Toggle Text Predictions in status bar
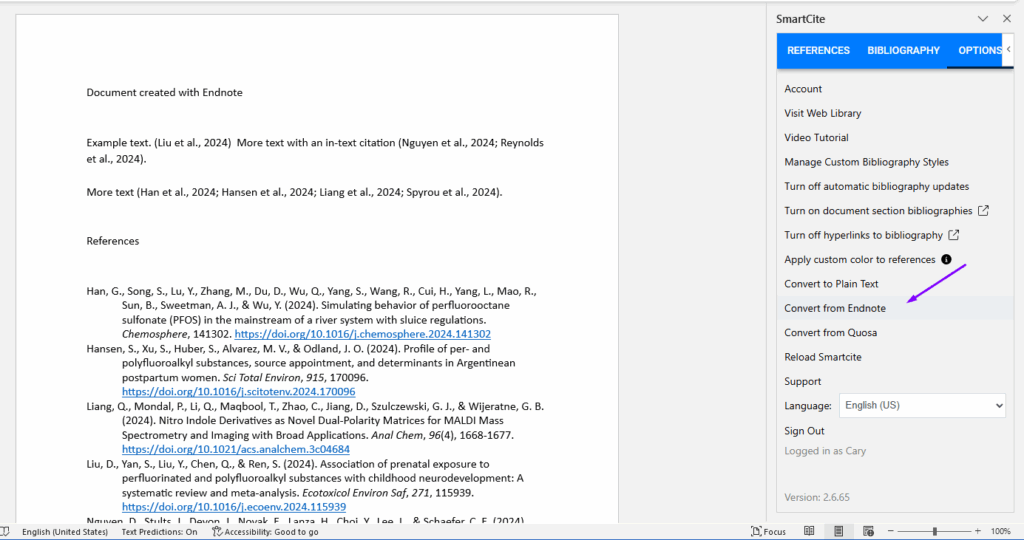This screenshot has width=1024, height=540. pyautogui.click(x=159, y=532)
